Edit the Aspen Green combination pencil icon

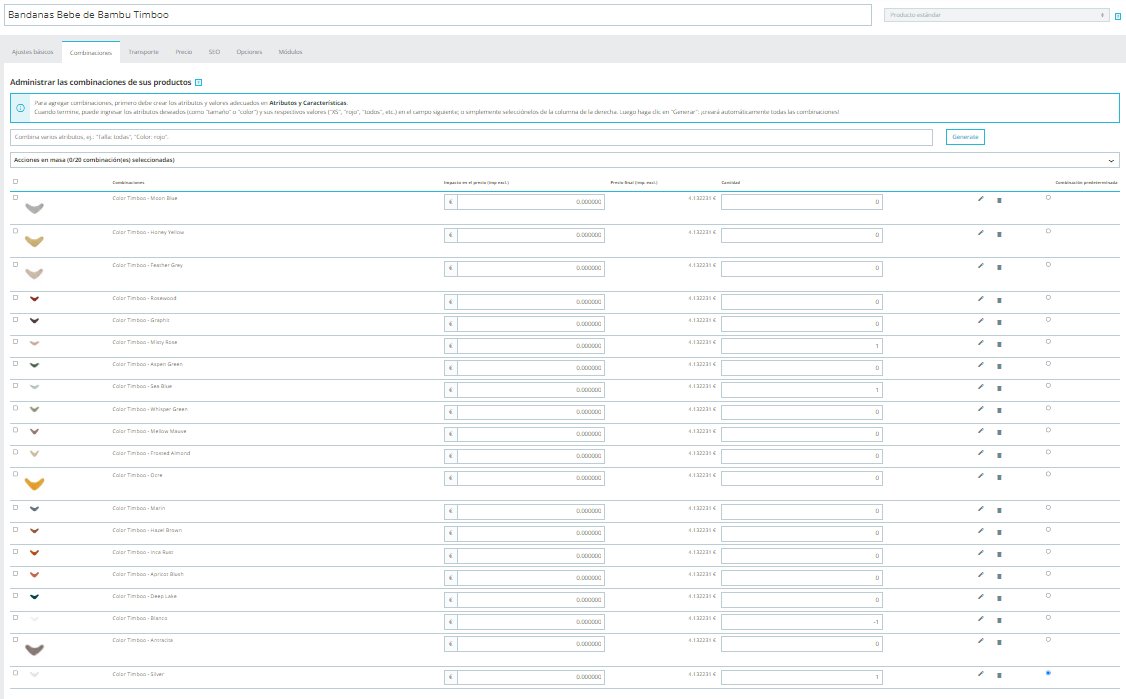[980, 365]
